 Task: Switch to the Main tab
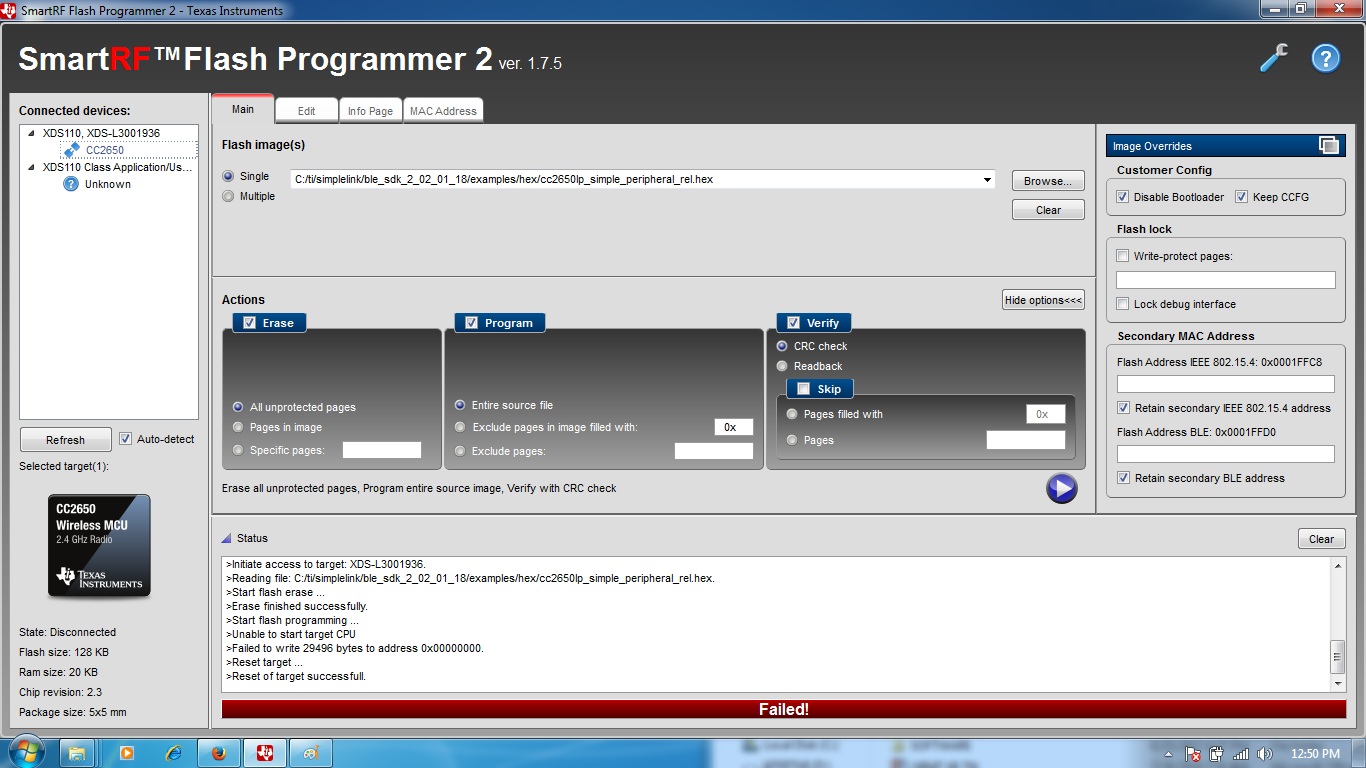[243, 109]
